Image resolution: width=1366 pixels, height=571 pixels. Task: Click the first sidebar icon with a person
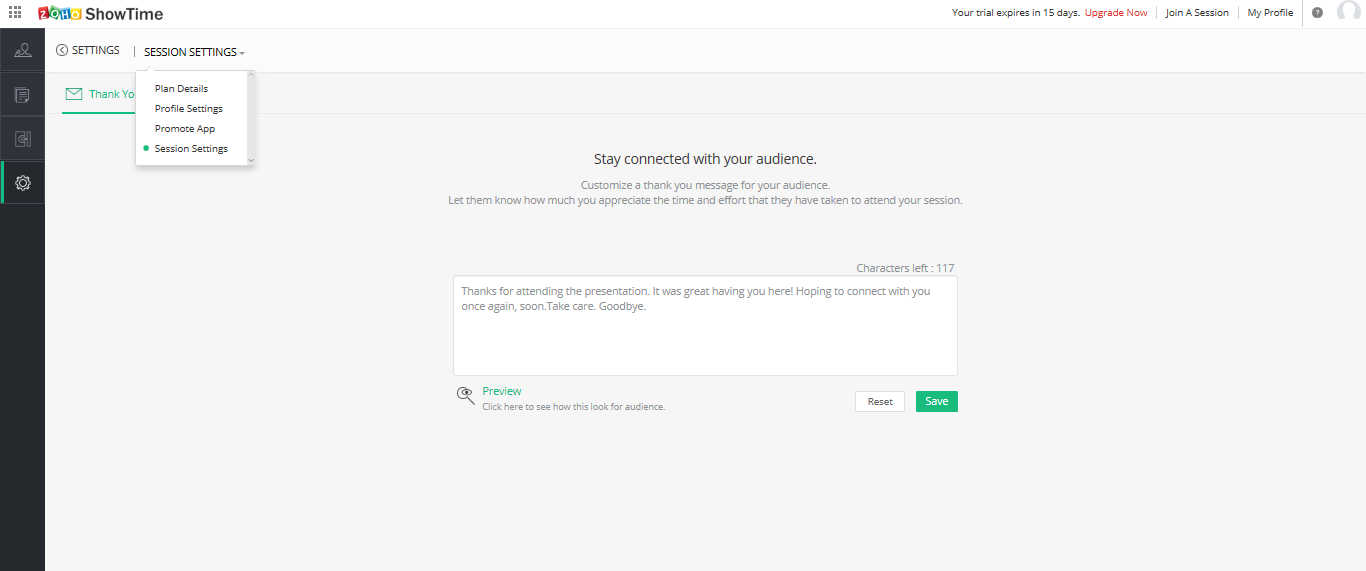pos(22,50)
